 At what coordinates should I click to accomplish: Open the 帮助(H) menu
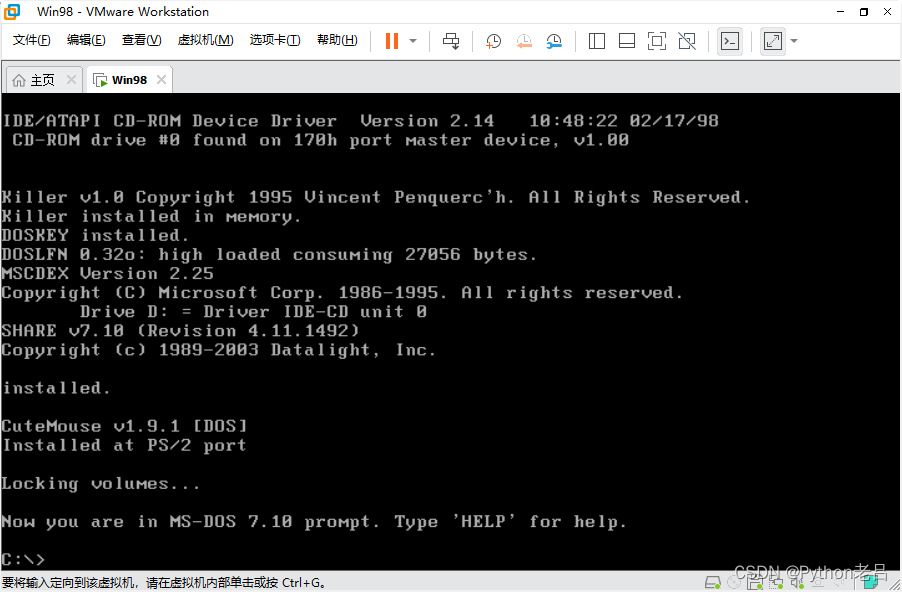337,40
